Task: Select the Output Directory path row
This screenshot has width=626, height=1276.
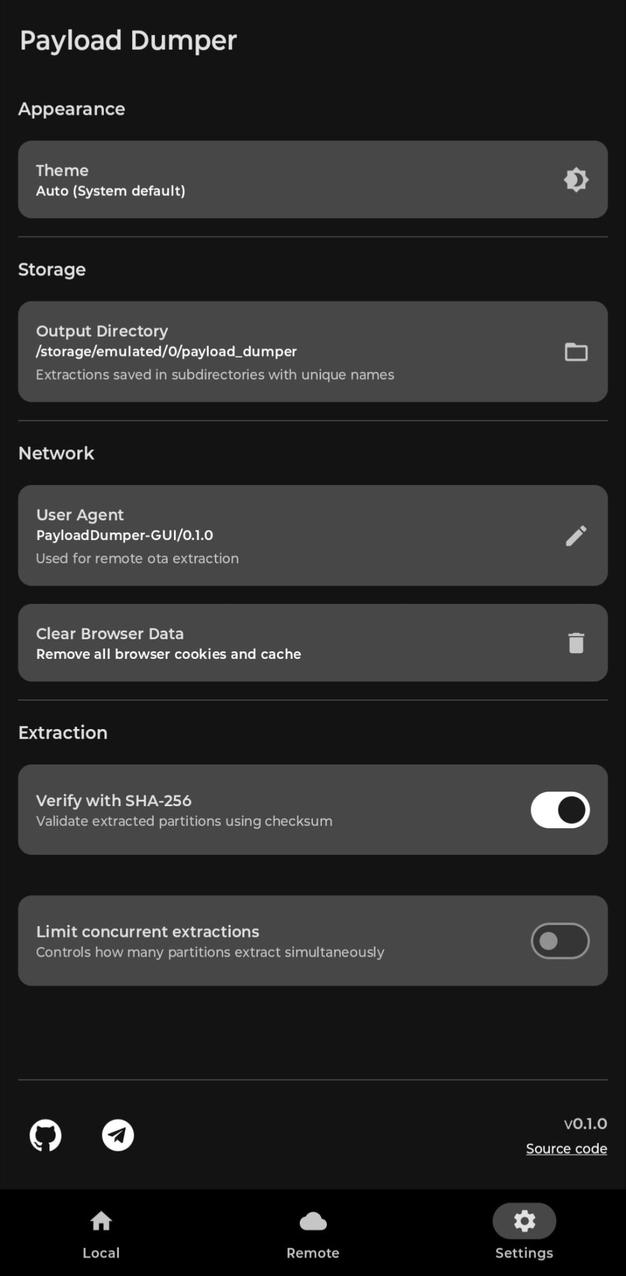Action: pyautogui.click(x=166, y=352)
